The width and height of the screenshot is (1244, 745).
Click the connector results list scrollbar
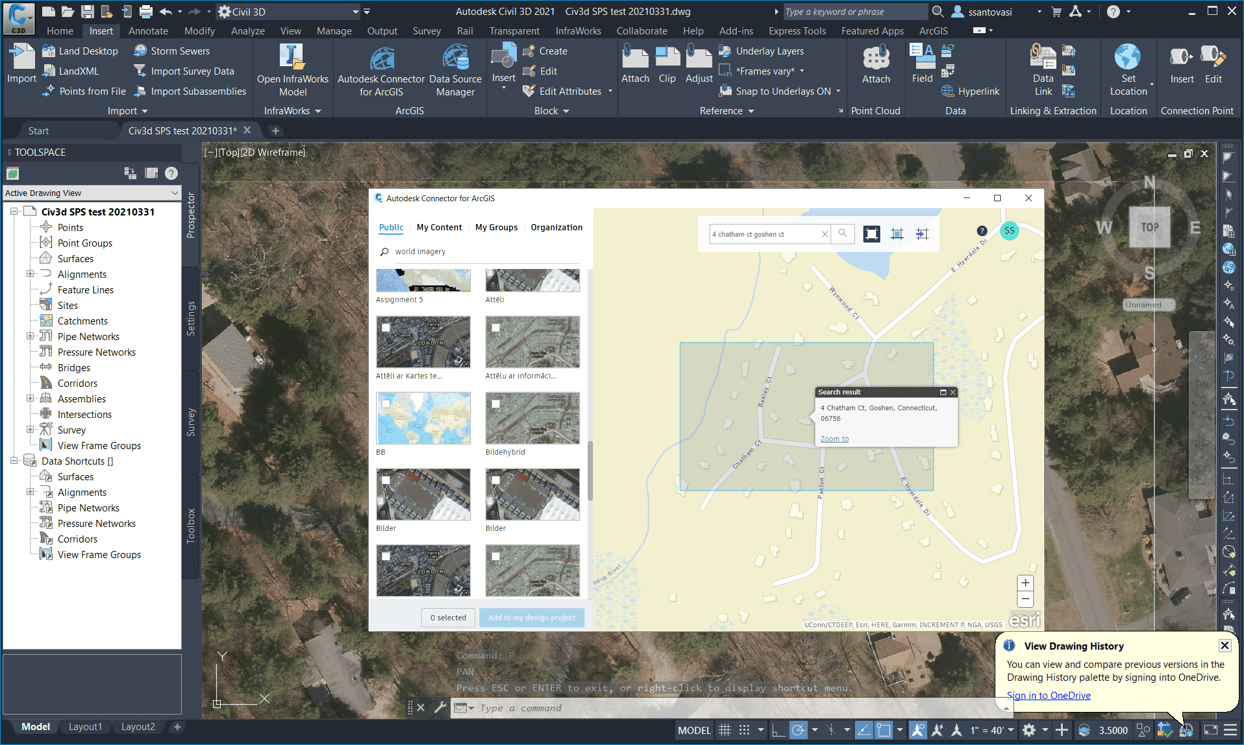[590, 470]
